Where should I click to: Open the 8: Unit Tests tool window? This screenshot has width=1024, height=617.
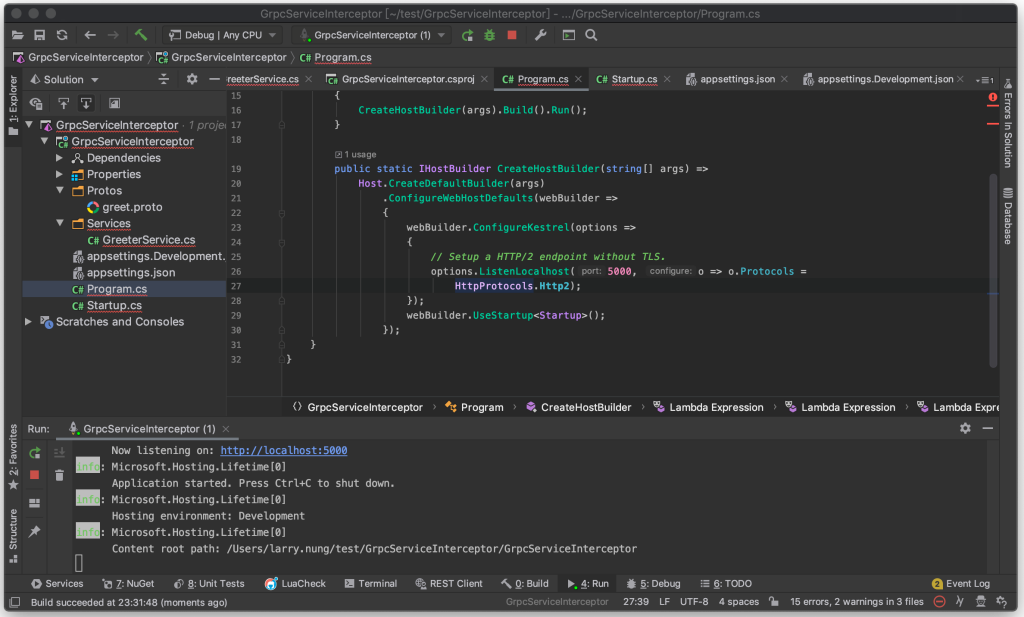[x=209, y=583]
